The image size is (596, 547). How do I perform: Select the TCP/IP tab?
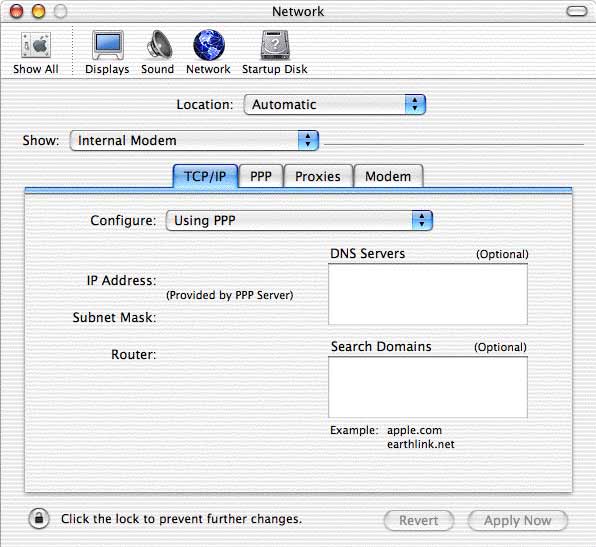click(x=205, y=176)
